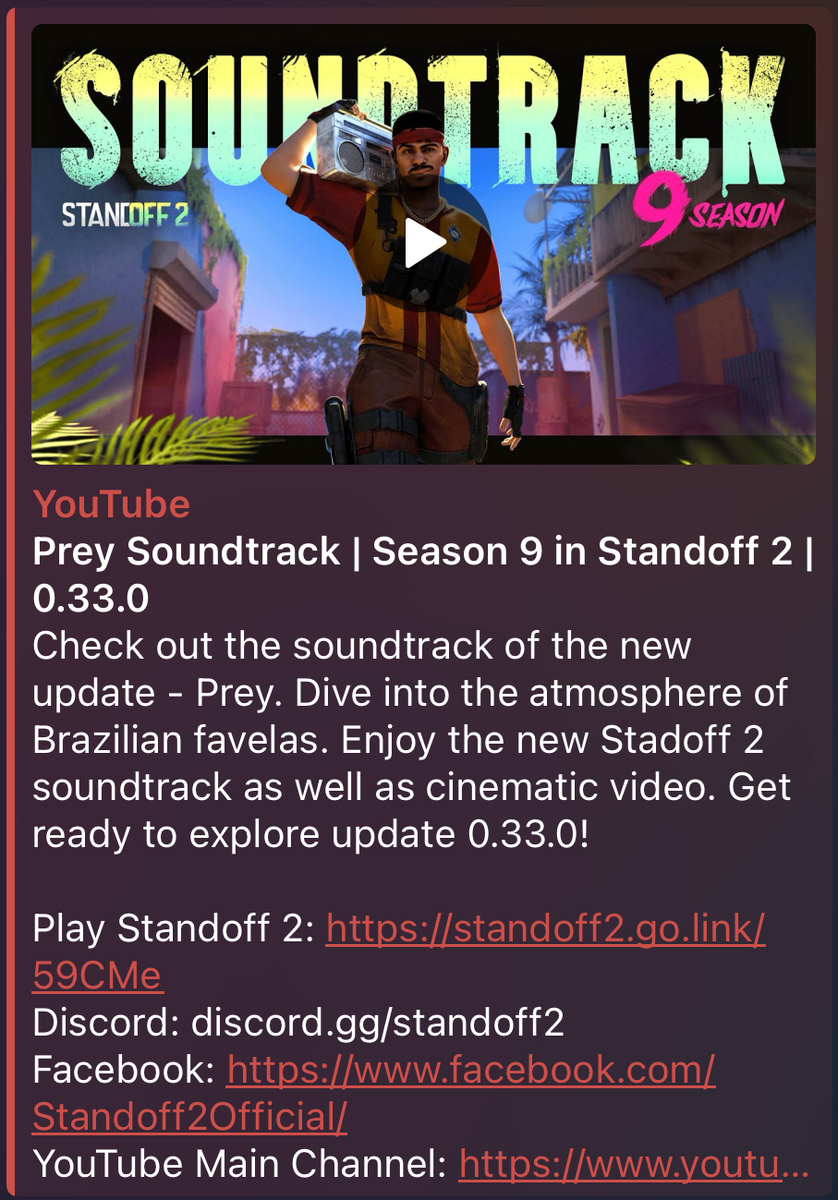This screenshot has height=1200, width=838.
Task: Tap the discord.gg/standoff2 address text
Action: click(378, 1023)
